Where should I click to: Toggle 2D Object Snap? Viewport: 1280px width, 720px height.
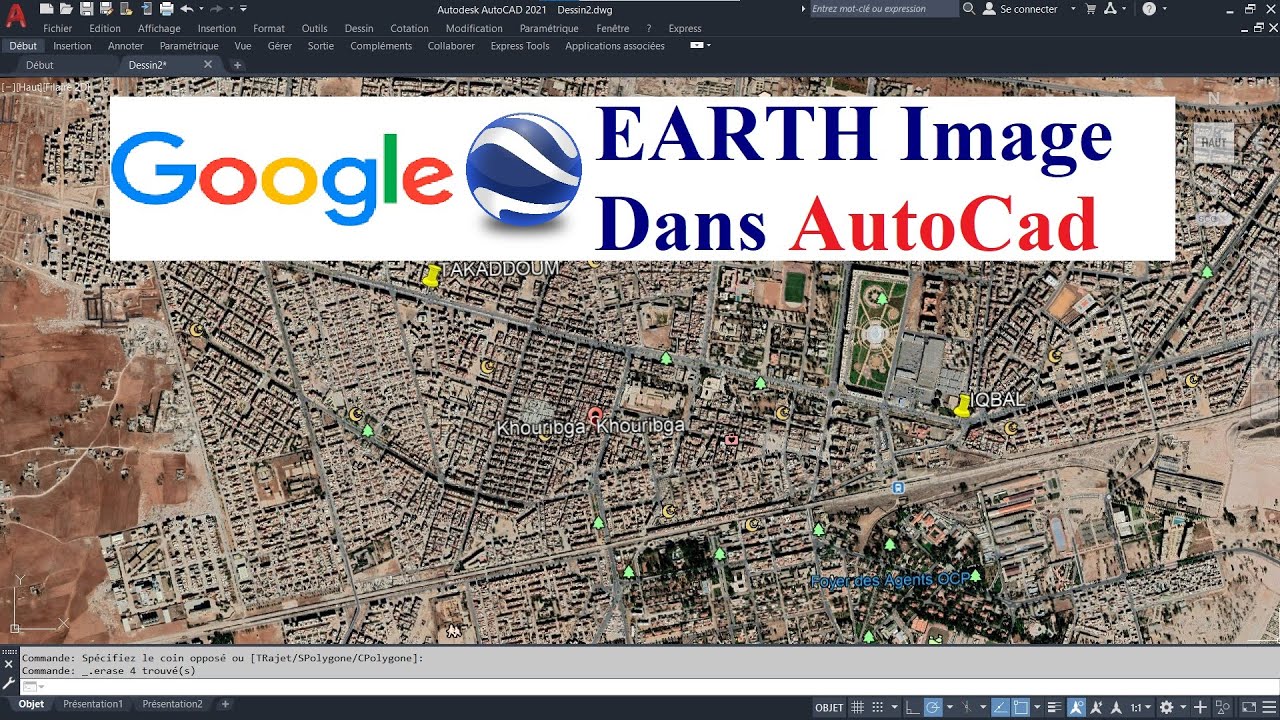pos(1021,707)
